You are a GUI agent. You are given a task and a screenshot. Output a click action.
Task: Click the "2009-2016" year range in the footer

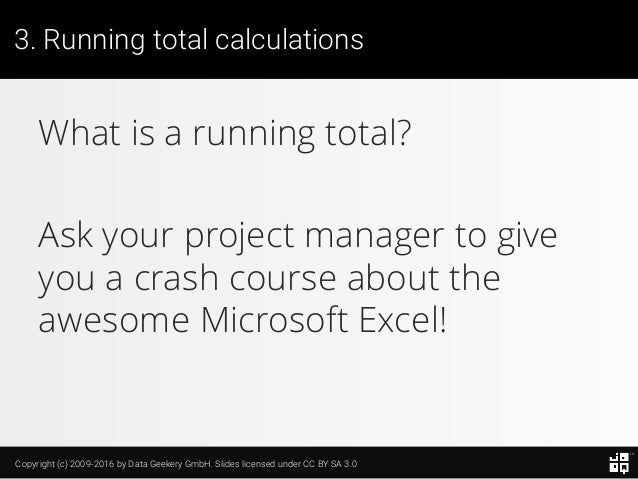pyautogui.click(x=92, y=464)
